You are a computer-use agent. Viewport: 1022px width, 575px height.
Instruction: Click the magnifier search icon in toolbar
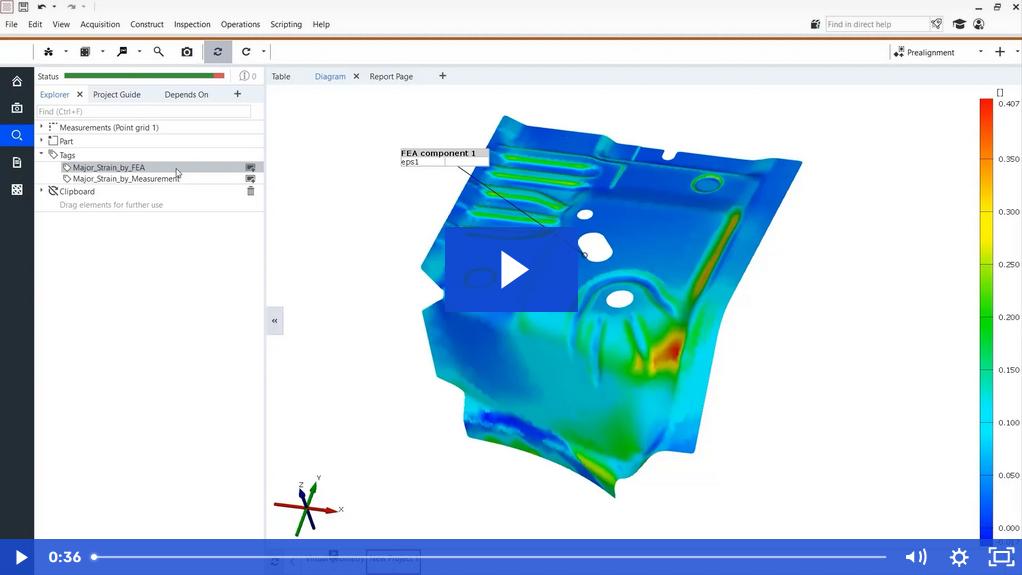tap(158, 52)
